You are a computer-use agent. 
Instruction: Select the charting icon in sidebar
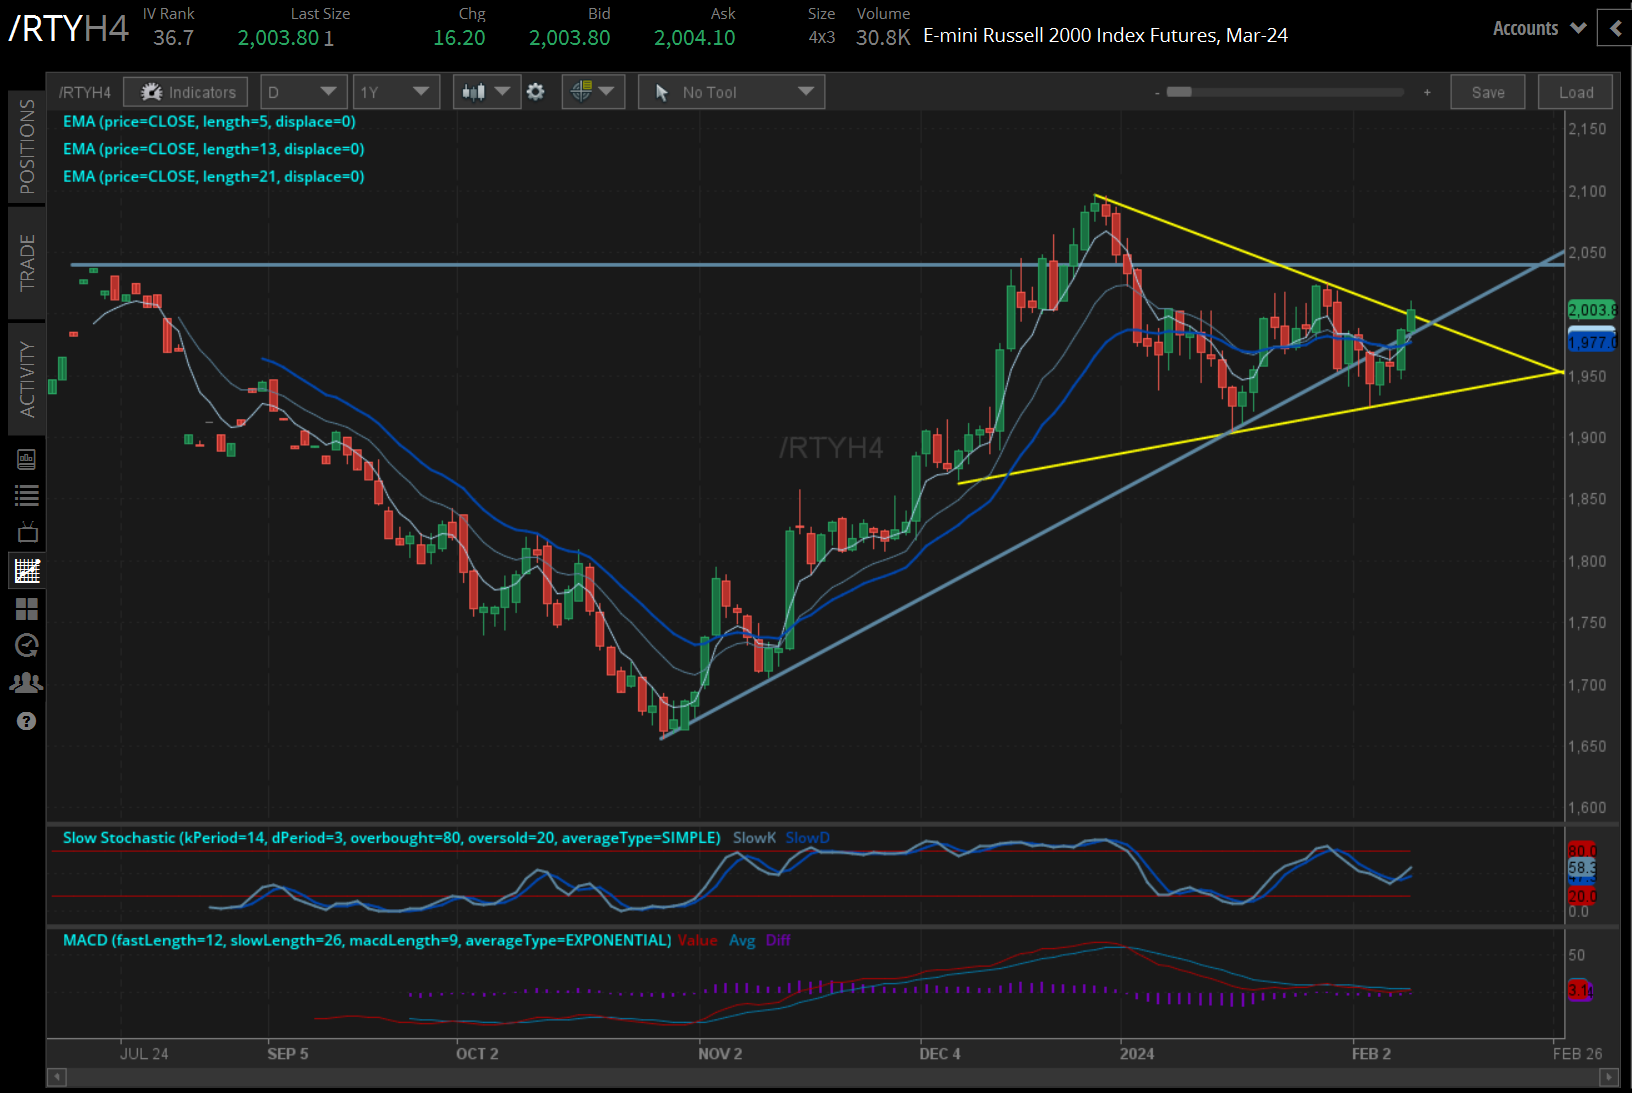pos(27,571)
